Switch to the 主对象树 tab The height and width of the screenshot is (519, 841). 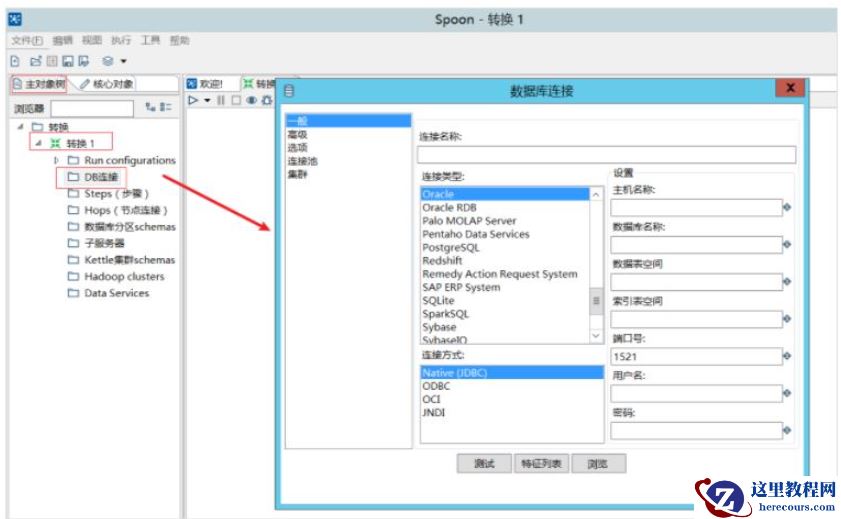[39, 84]
